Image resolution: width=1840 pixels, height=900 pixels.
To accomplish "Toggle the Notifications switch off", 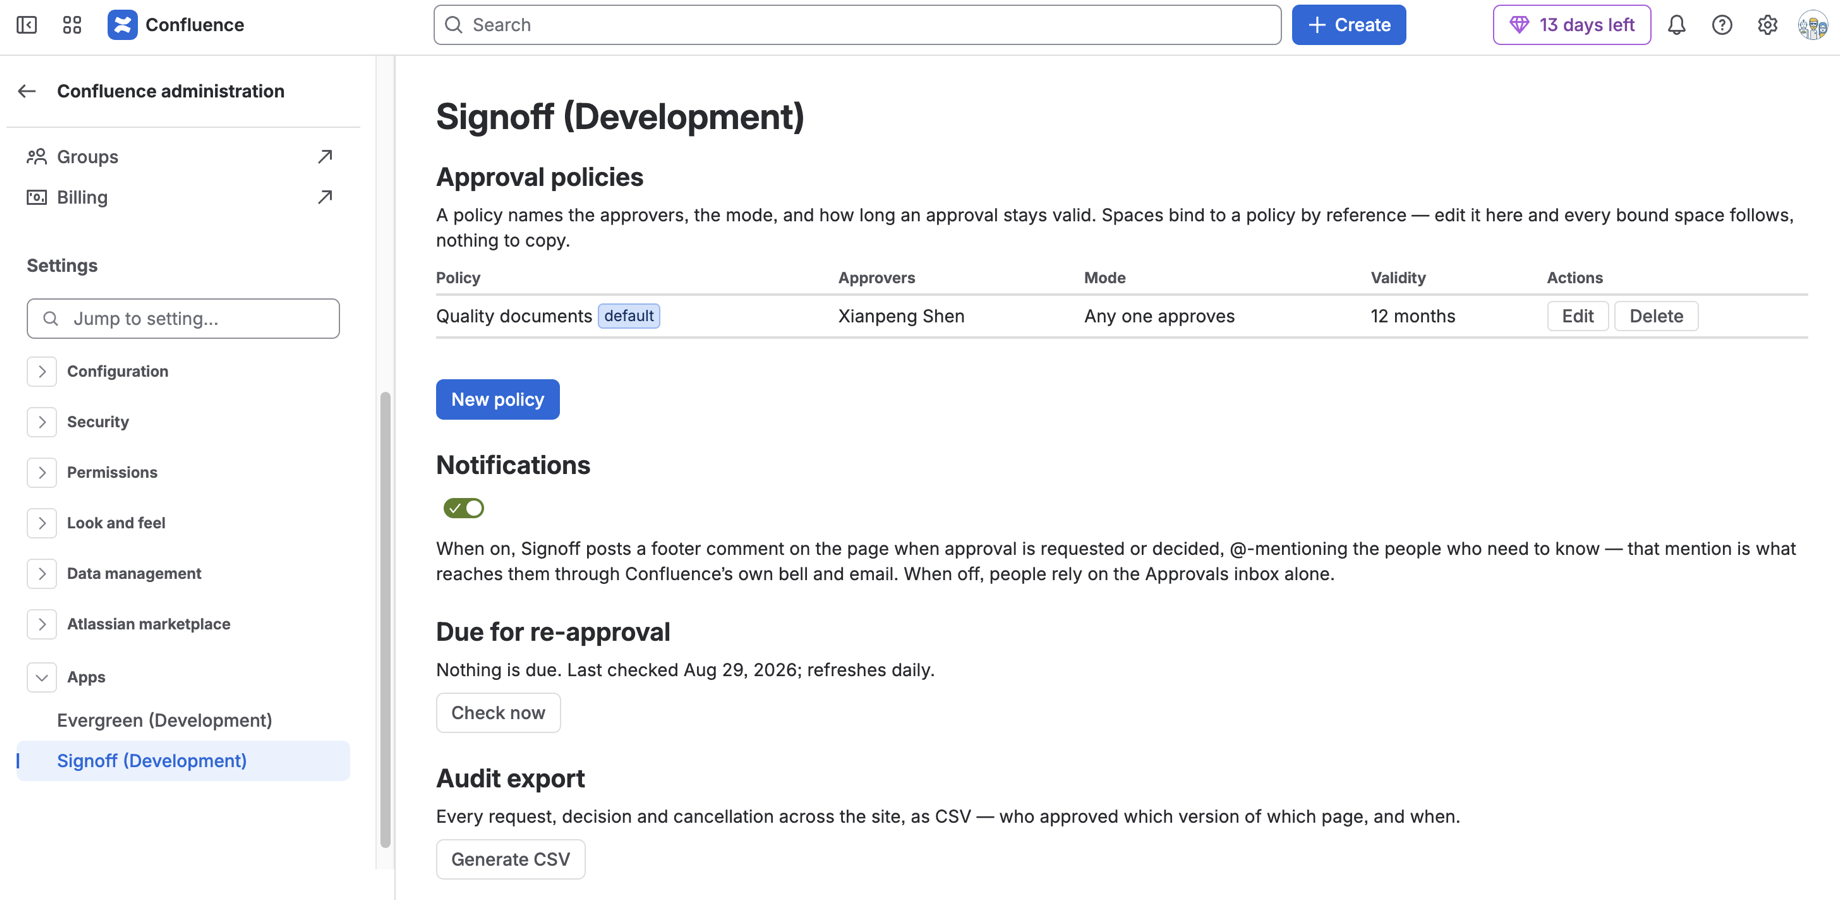I will coord(464,508).
